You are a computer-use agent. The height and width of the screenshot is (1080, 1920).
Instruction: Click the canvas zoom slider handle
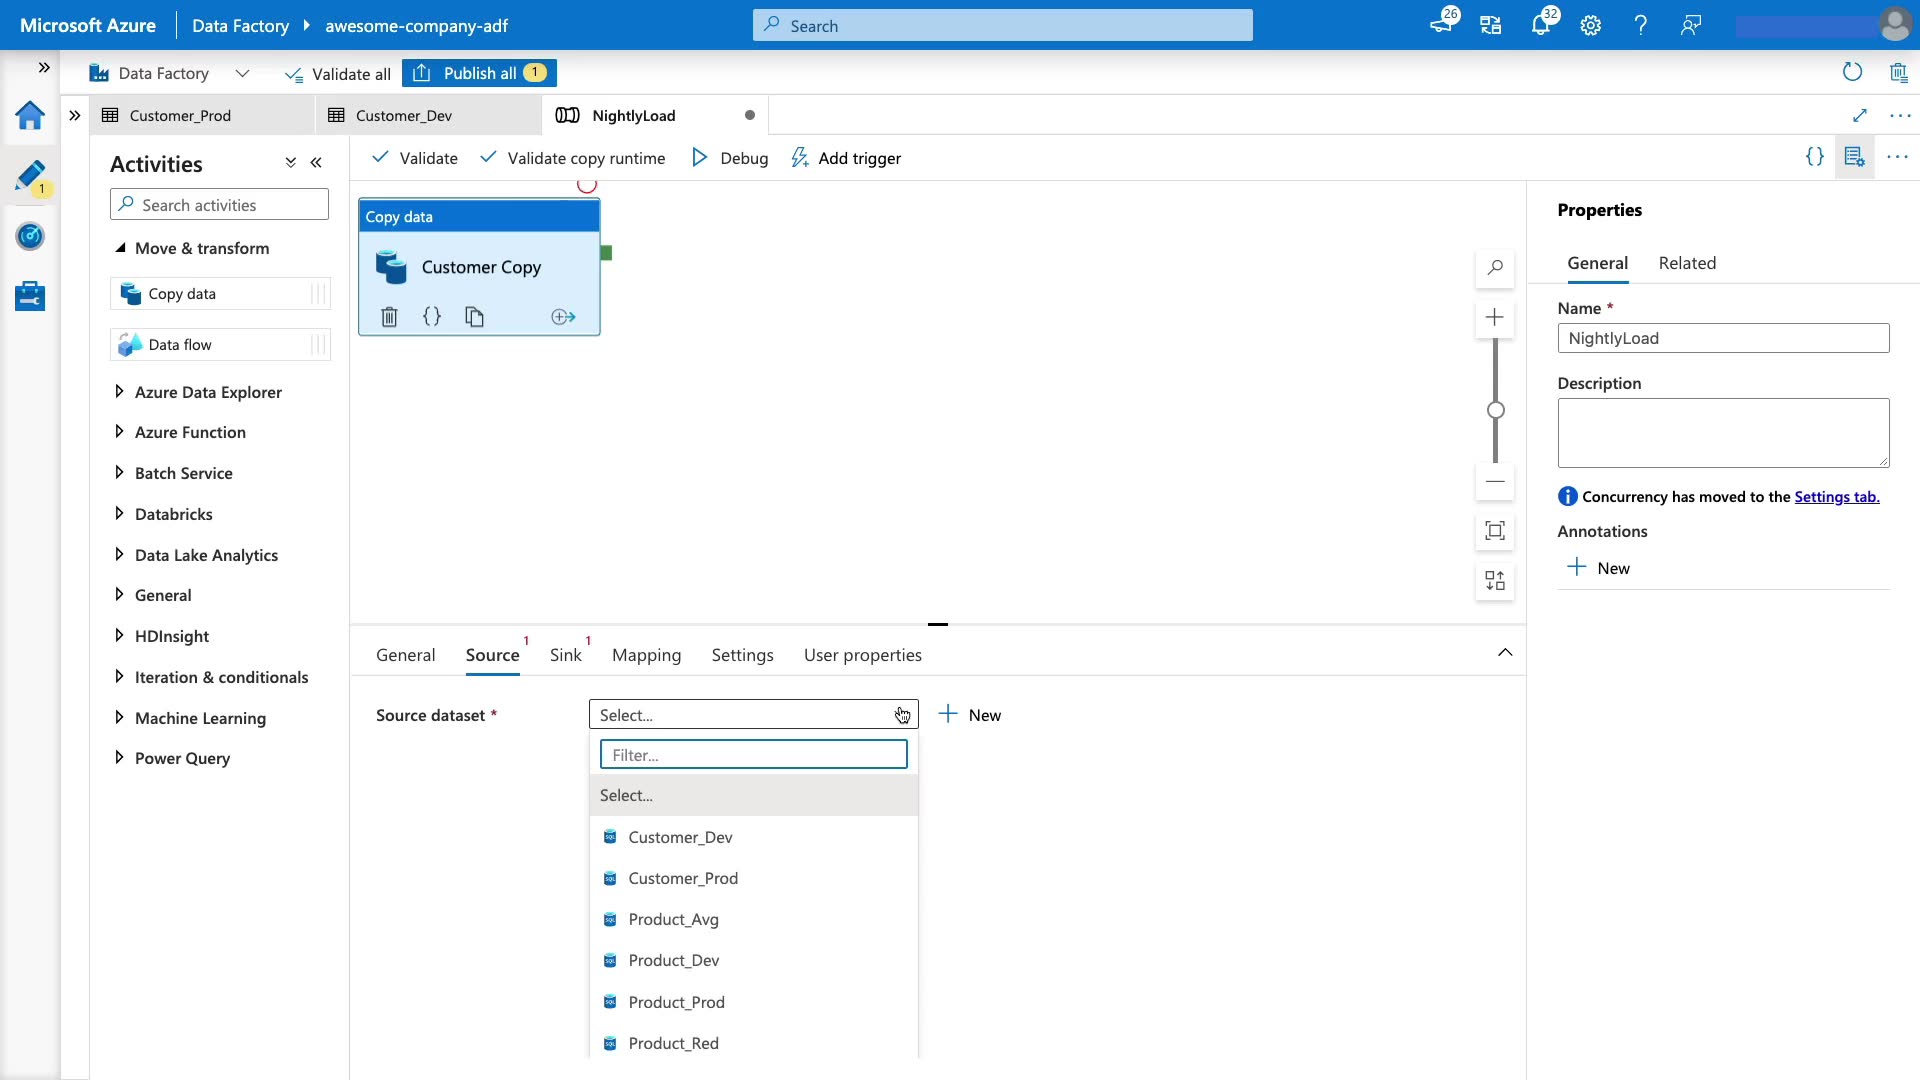(x=1495, y=410)
